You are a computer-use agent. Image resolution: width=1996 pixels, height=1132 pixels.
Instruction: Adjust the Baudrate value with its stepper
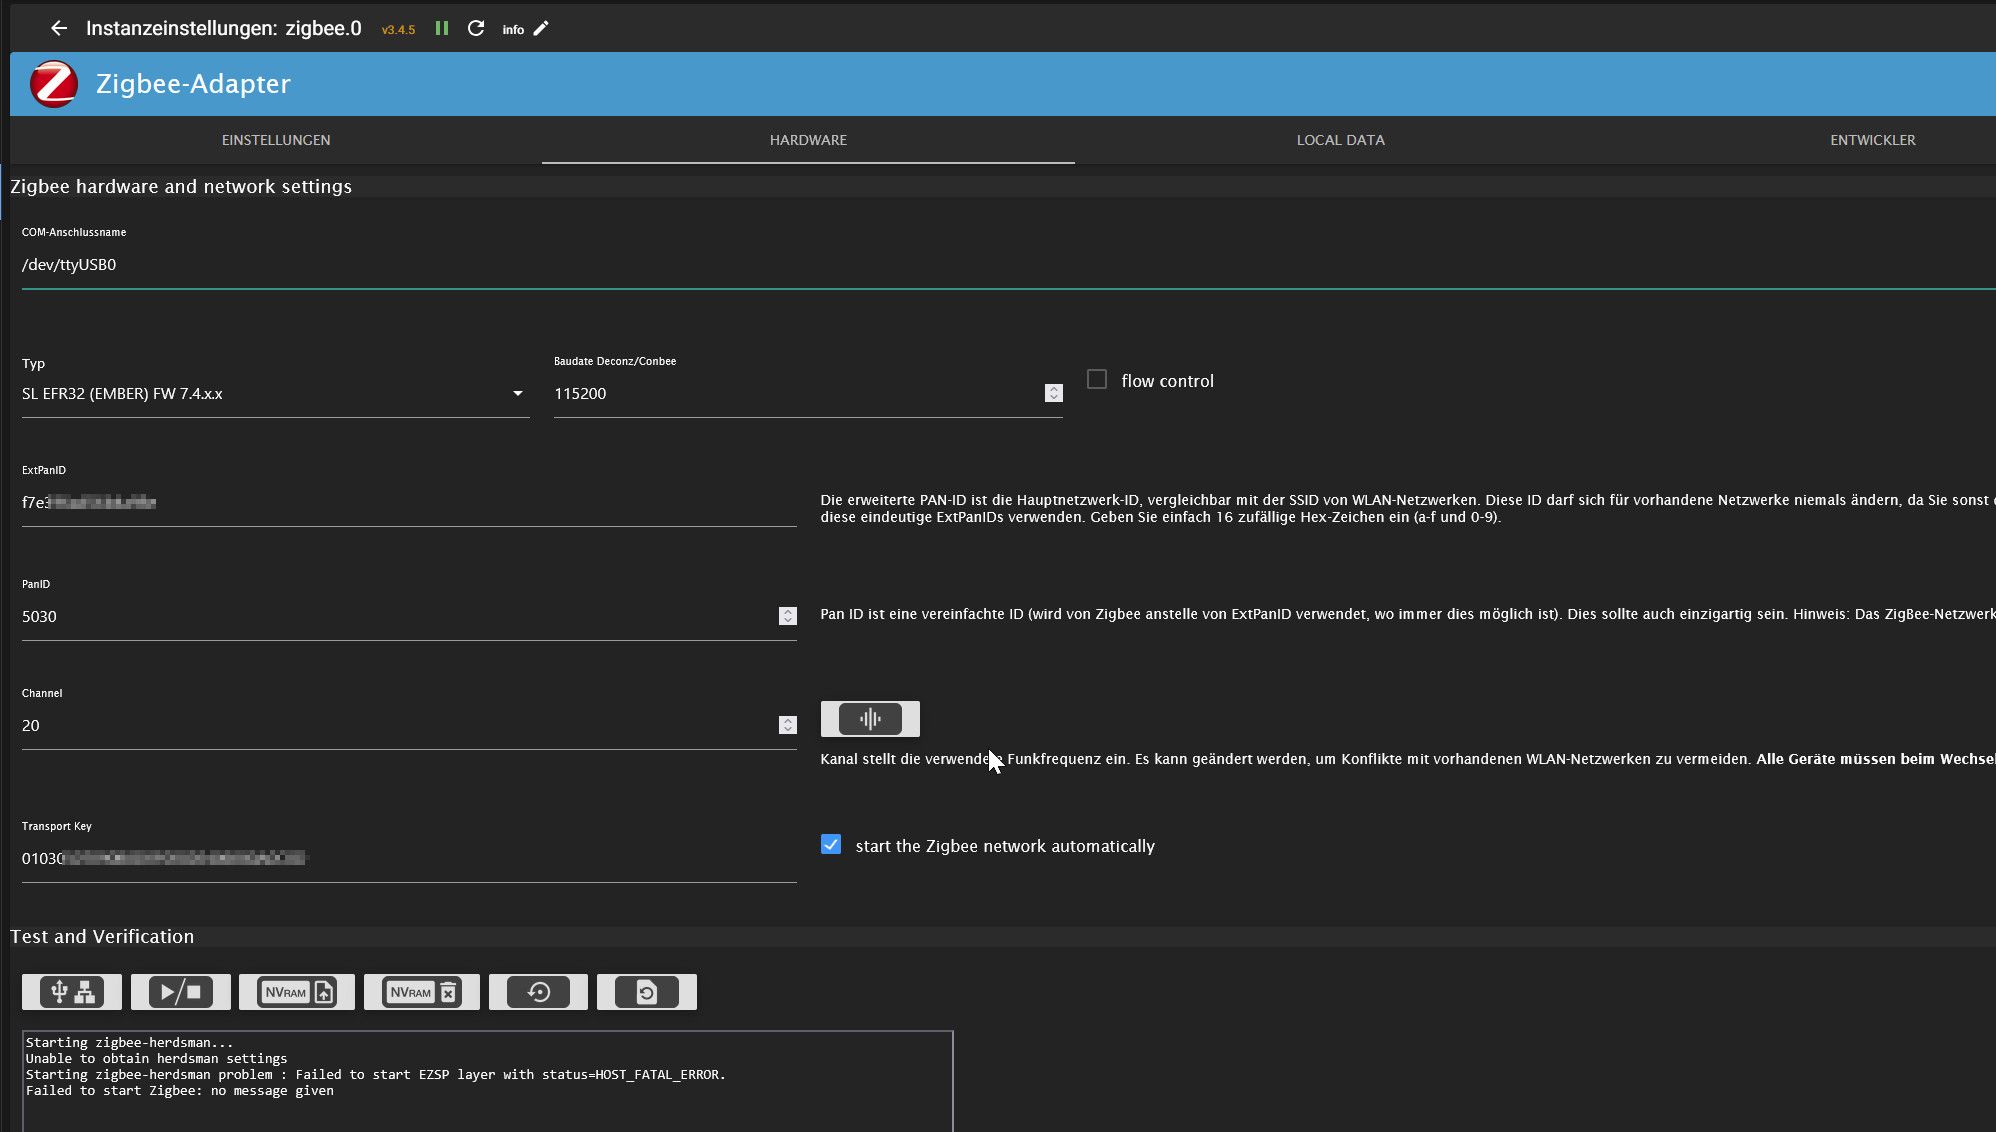1053,394
